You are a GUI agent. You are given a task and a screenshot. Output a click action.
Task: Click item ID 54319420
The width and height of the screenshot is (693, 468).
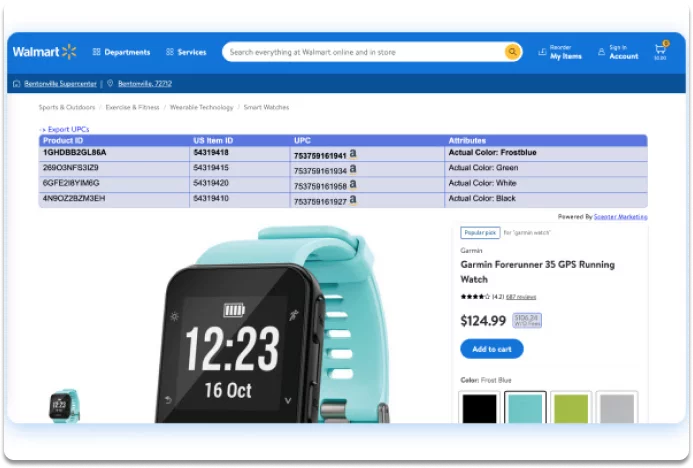[211, 183]
